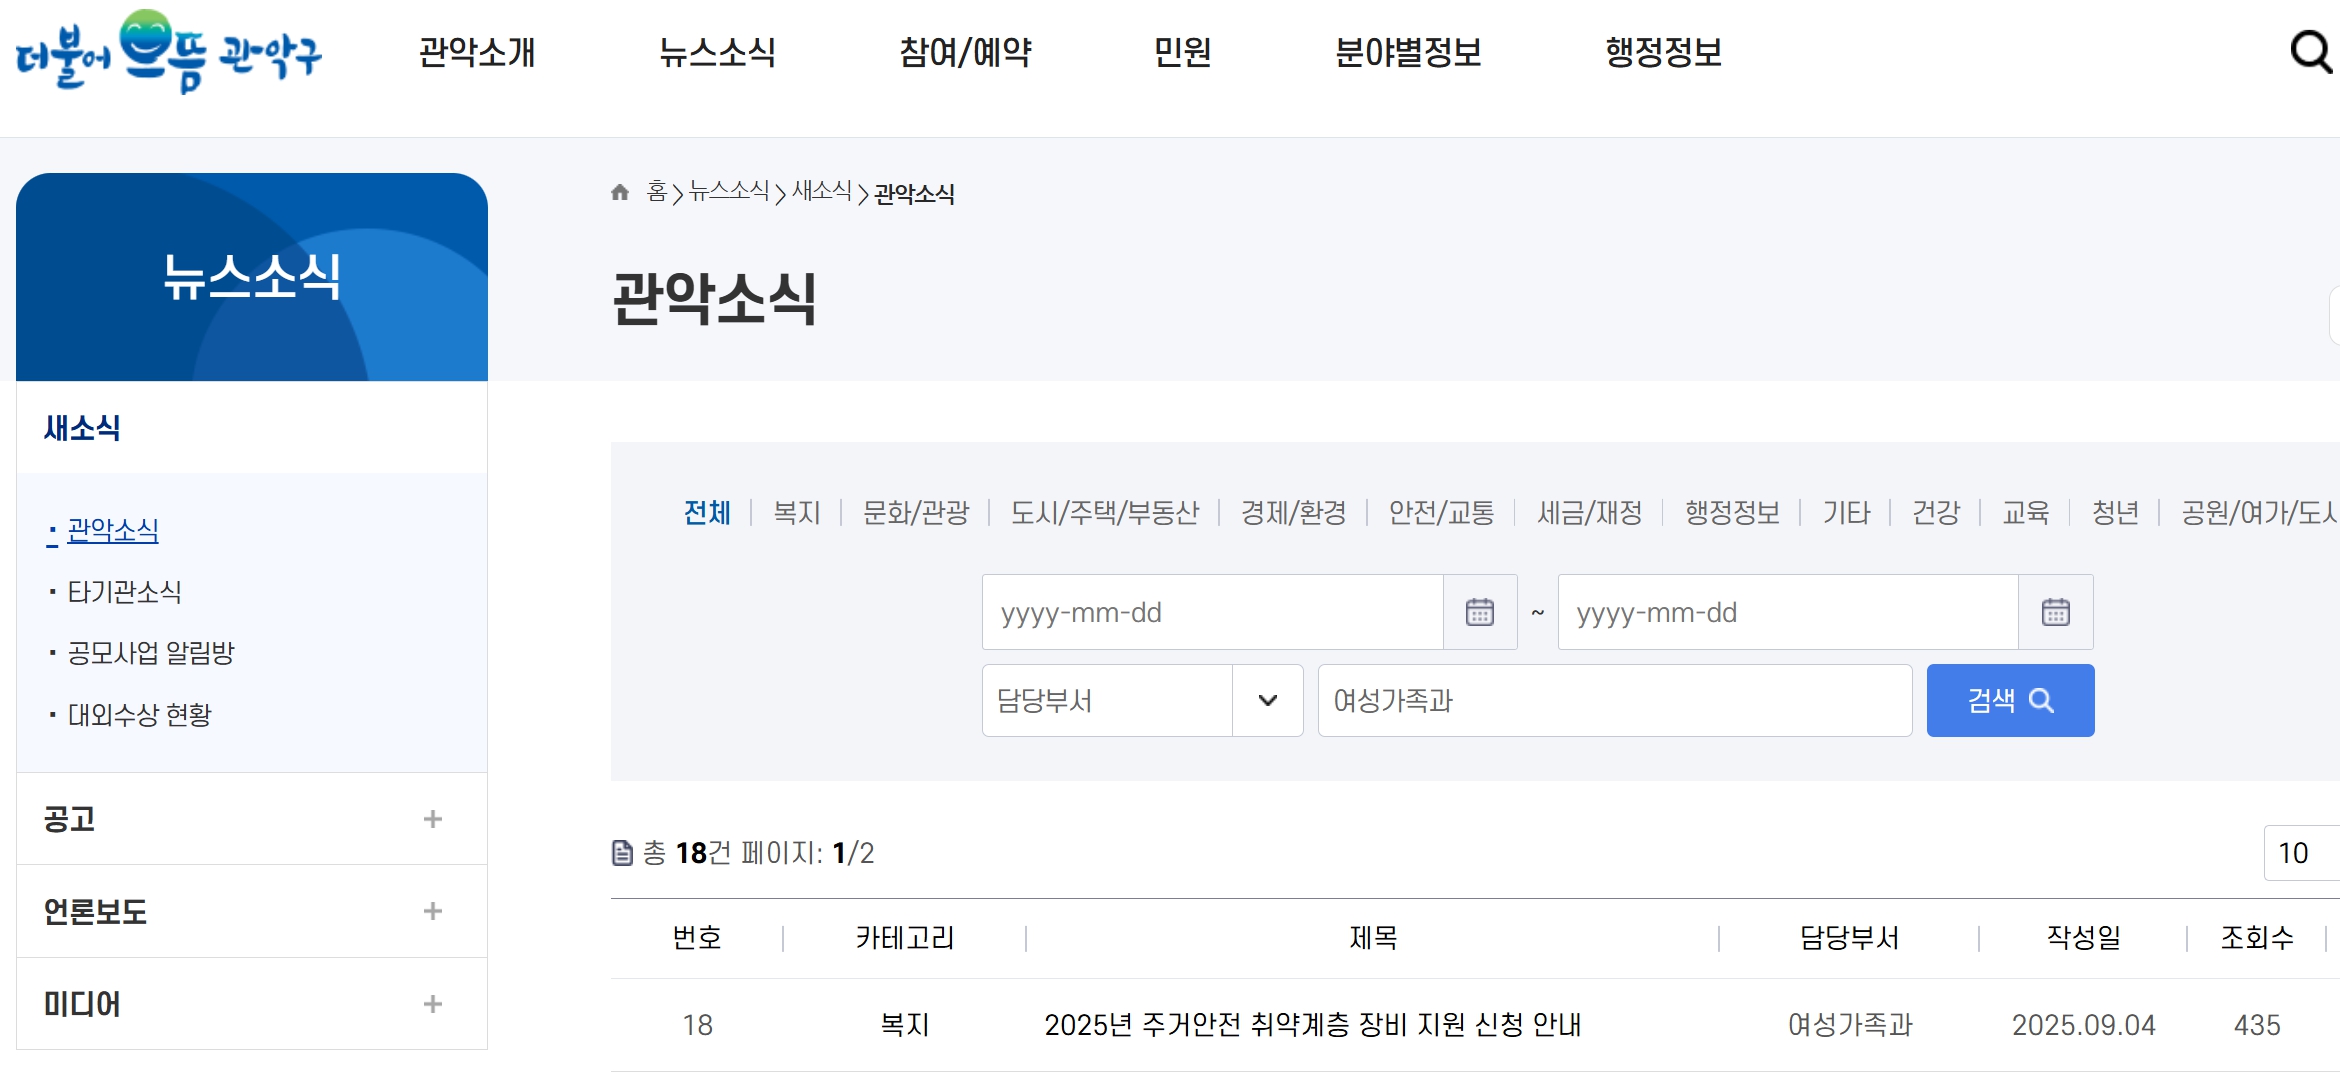Click the home icon in the breadcrumb
This screenshot has width=2340, height=1087.
[618, 193]
